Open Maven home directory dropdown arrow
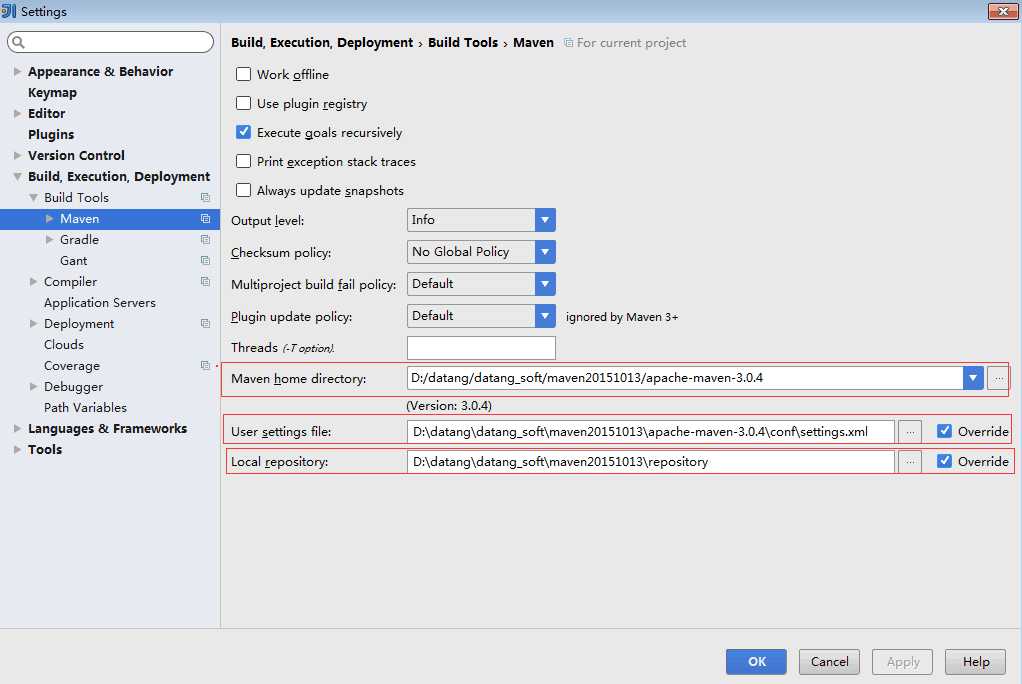This screenshot has width=1022, height=684. (973, 378)
